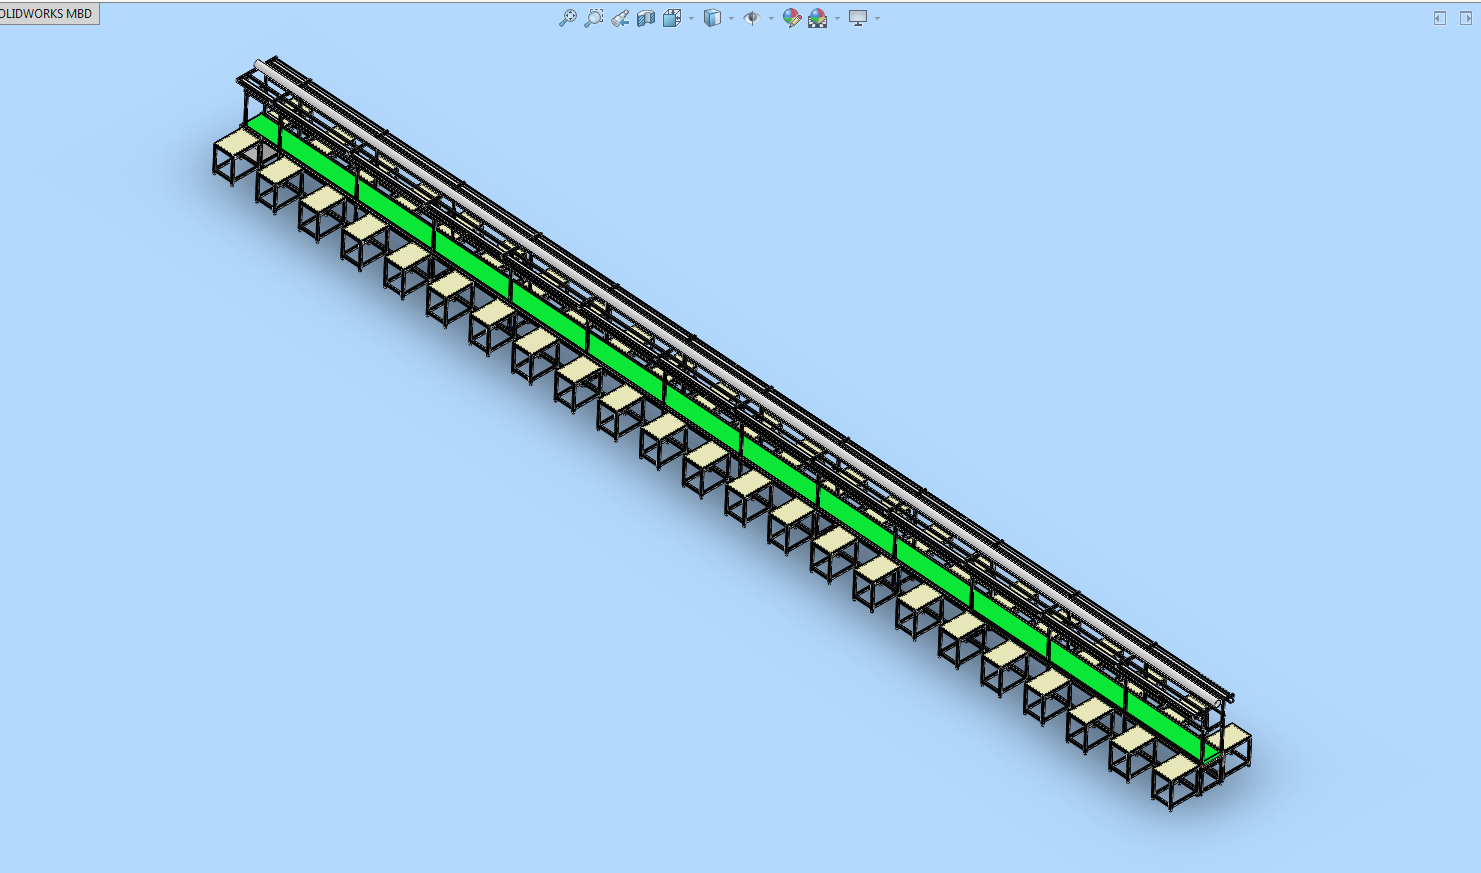The height and width of the screenshot is (873, 1481).
Task: Click the View Orientation cube icon
Action: point(672,18)
